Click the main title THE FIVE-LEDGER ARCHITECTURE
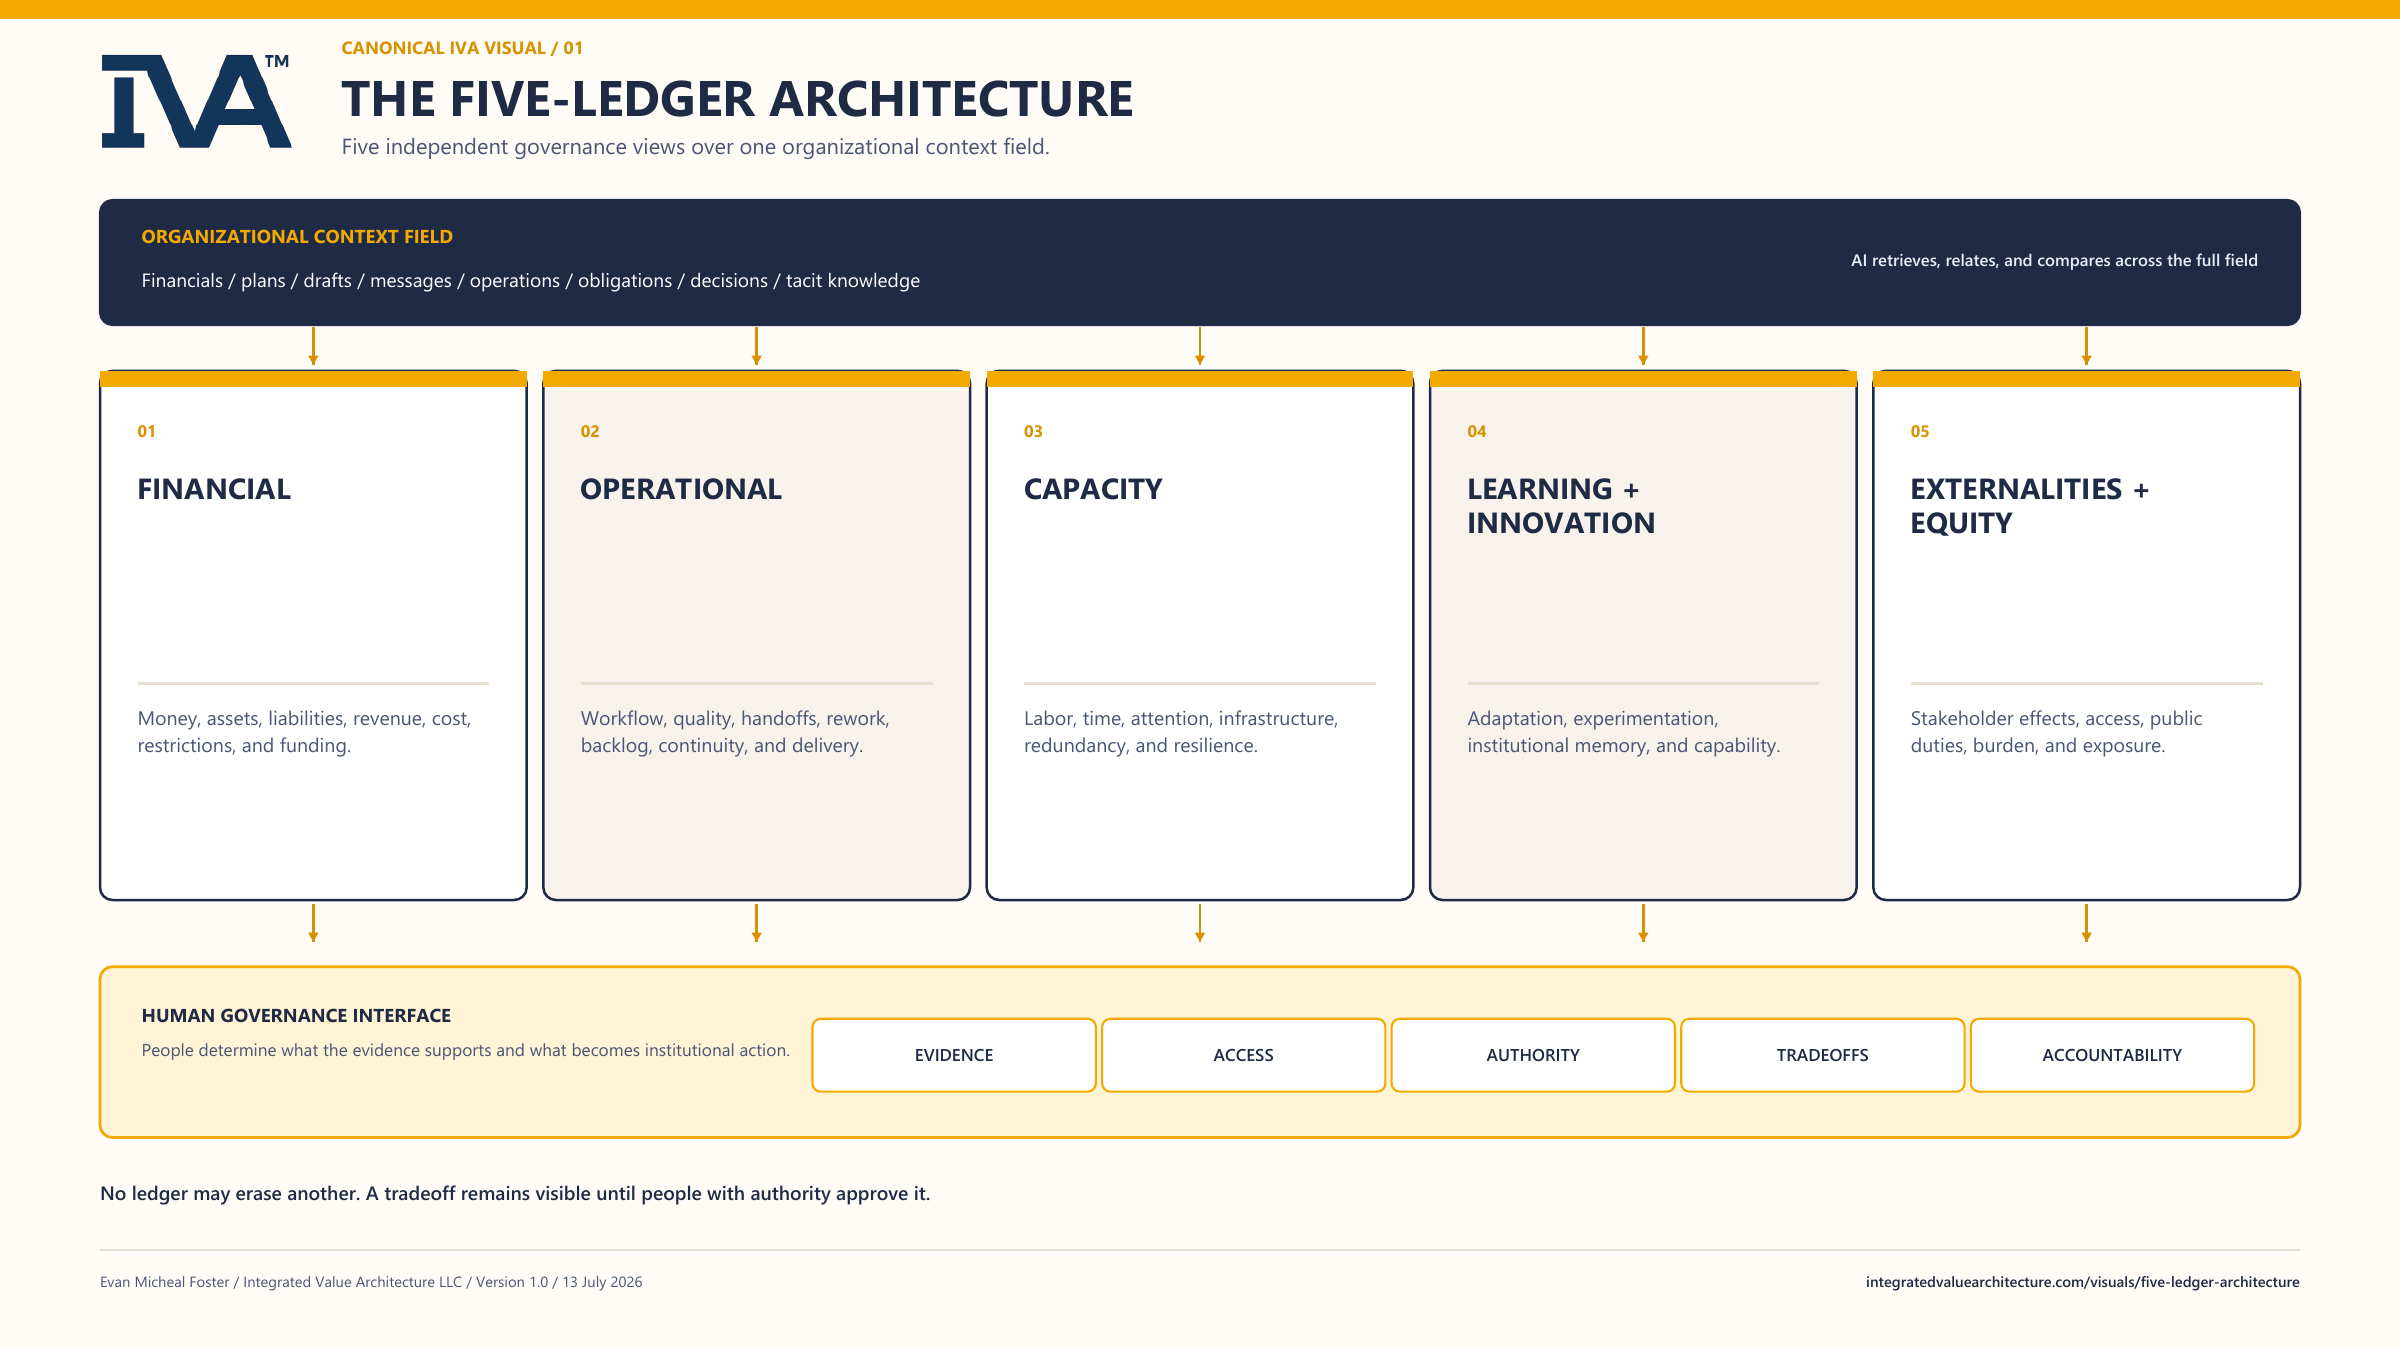Screen dimensions: 2400x1350 (x=737, y=99)
